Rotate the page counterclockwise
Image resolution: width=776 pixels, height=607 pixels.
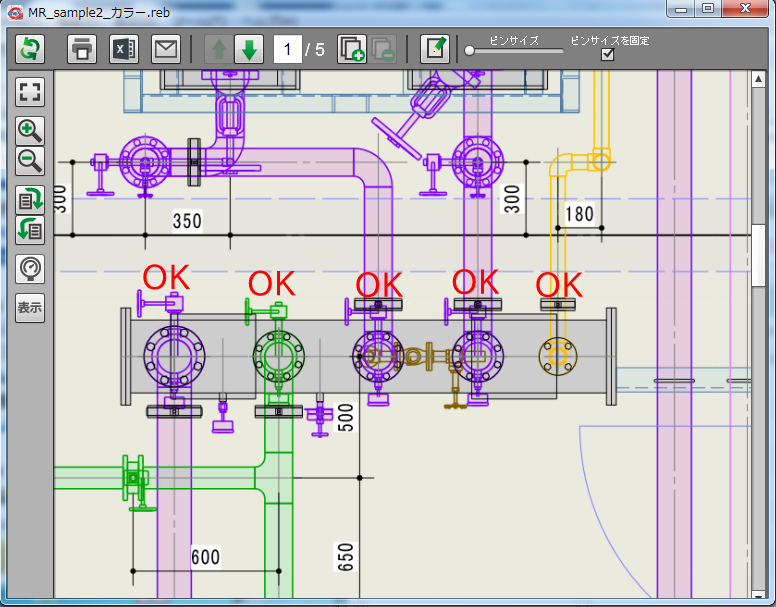tap(31, 229)
